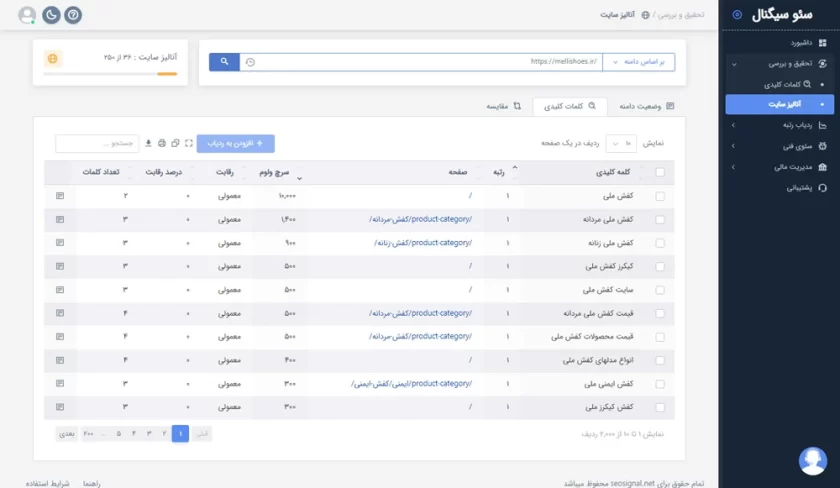Copy table data icon
The height and width of the screenshot is (488, 840).
(x=175, y=143)
